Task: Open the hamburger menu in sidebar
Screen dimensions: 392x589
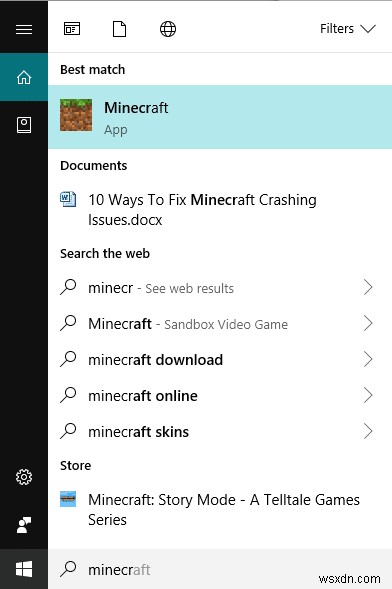Action: click(24, 29)
